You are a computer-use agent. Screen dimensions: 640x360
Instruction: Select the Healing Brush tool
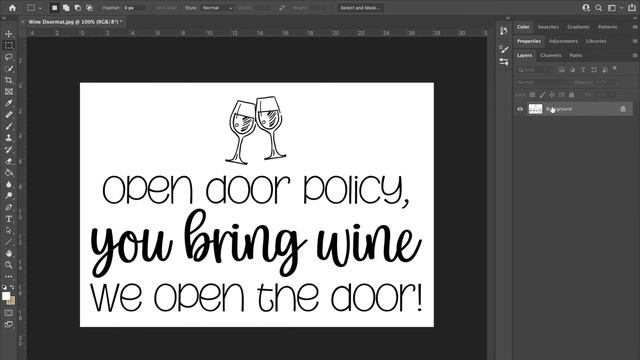click(9, 115)
